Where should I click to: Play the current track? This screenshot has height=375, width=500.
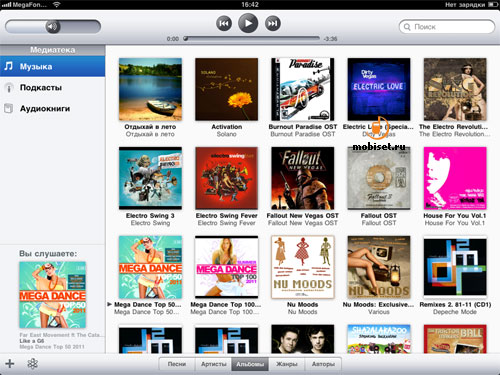(248, 23)
